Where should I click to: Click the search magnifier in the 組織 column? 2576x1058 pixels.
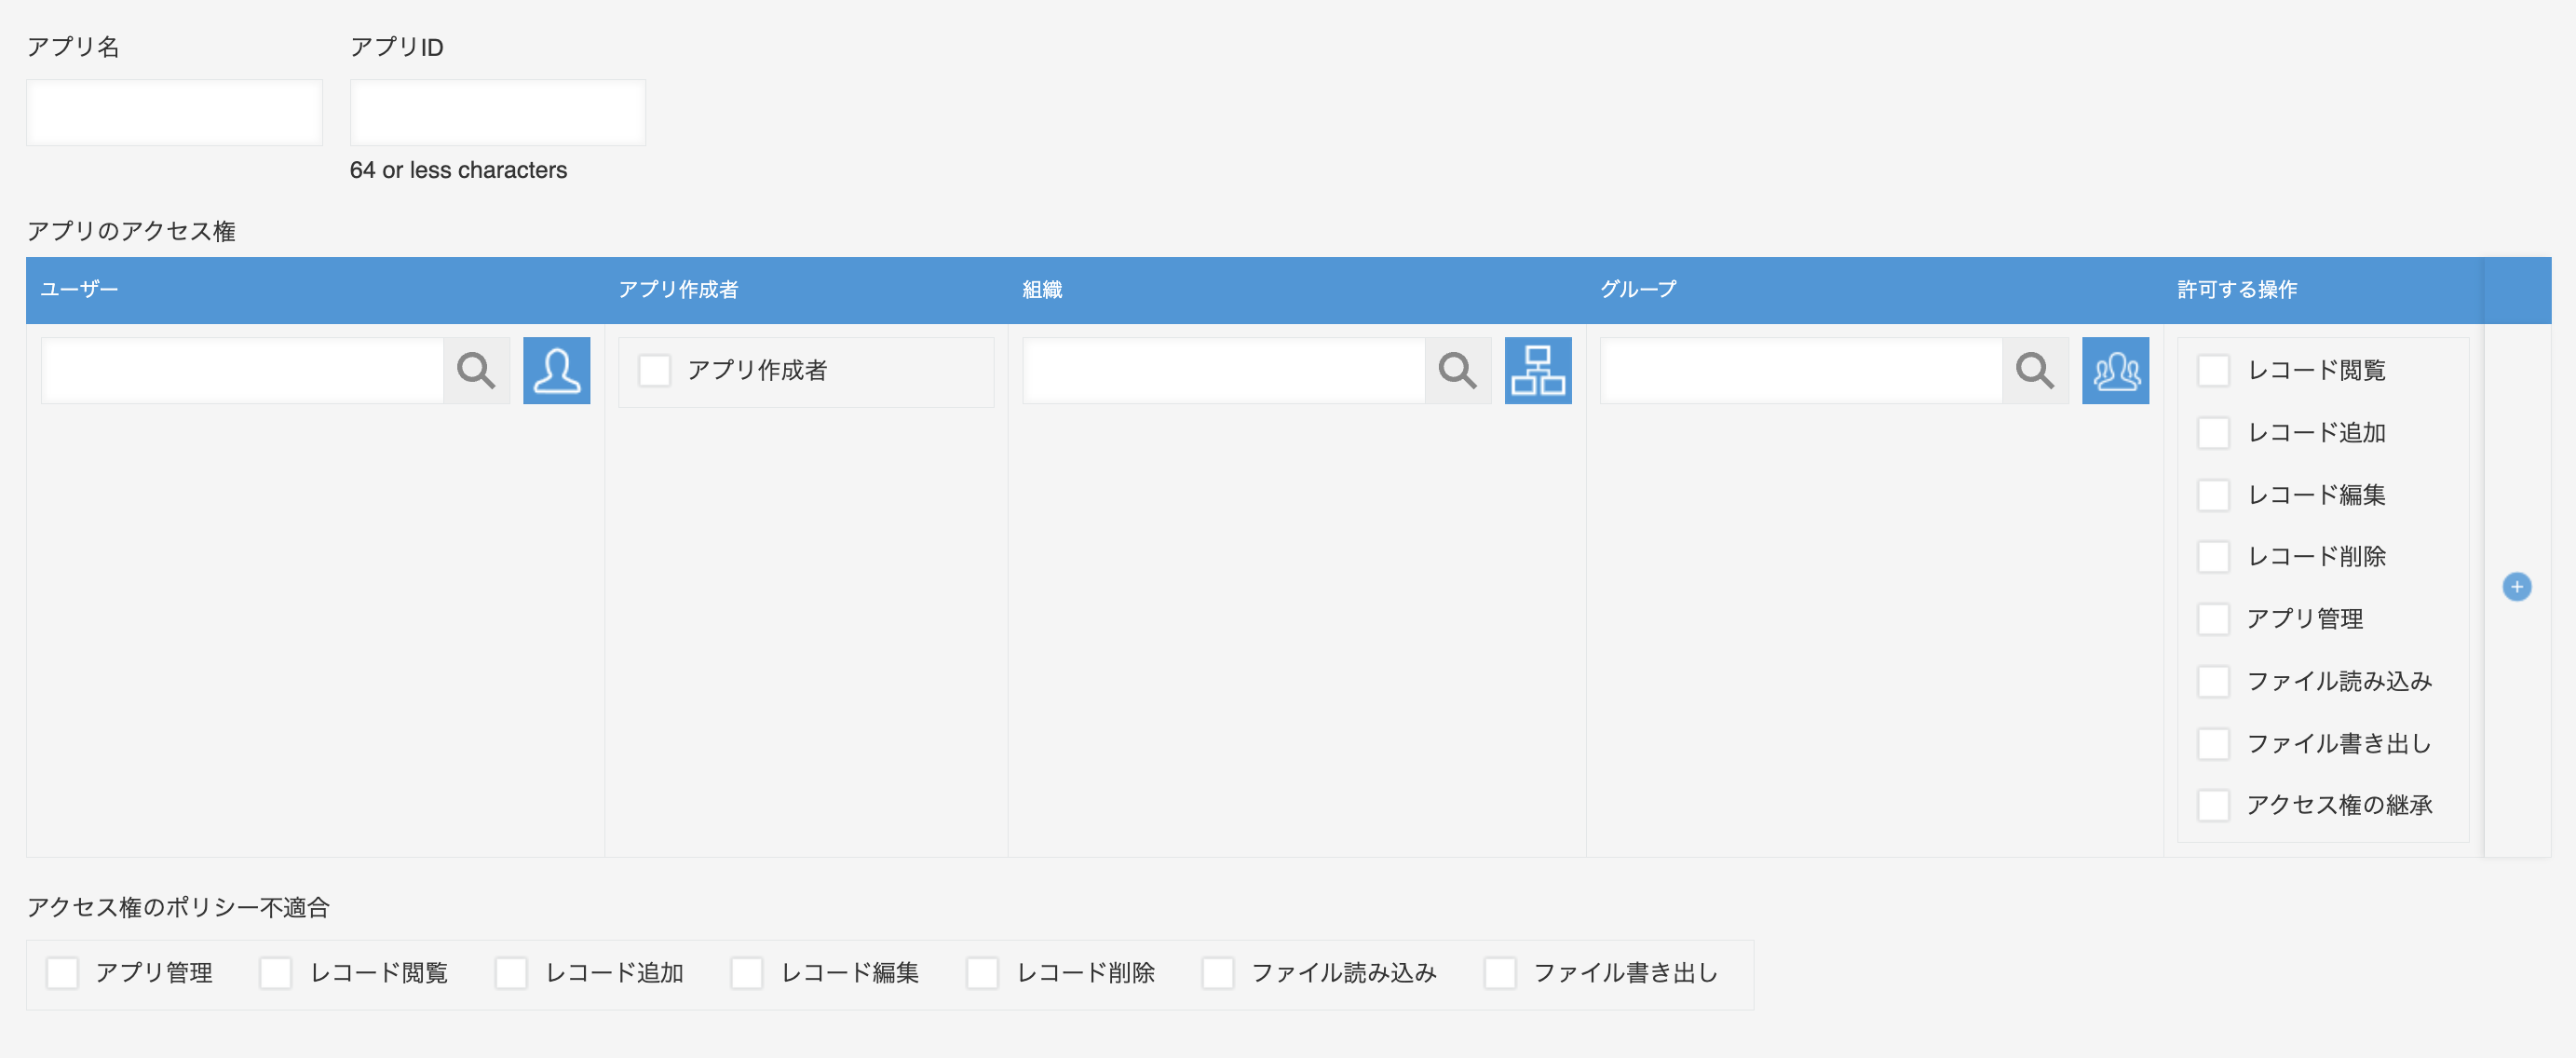point(1458,371)
